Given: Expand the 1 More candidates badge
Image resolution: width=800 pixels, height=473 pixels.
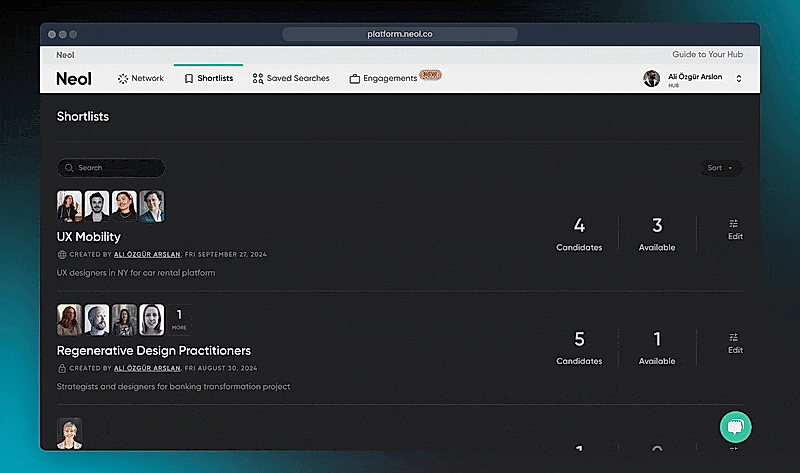Looking at the screenshot, I should pos(178,319).
